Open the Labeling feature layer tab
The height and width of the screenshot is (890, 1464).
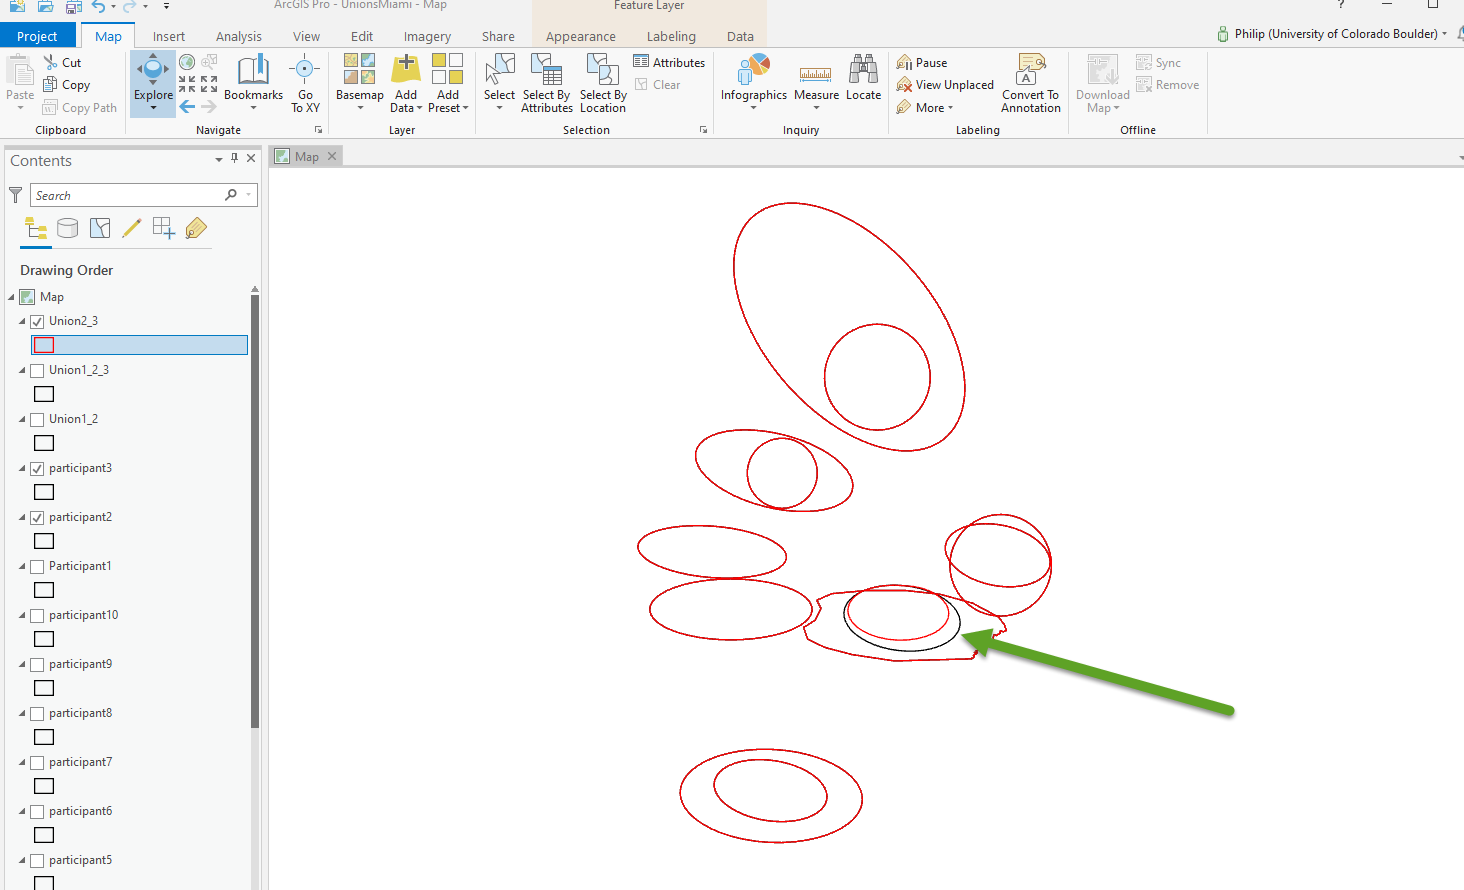pos(671,36)
